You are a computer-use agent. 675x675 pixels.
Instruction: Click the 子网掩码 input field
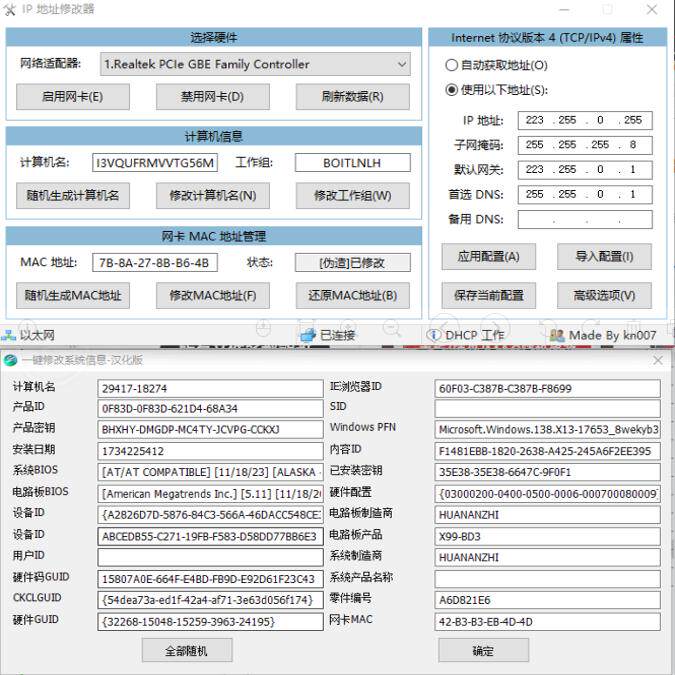pos(585,145)
